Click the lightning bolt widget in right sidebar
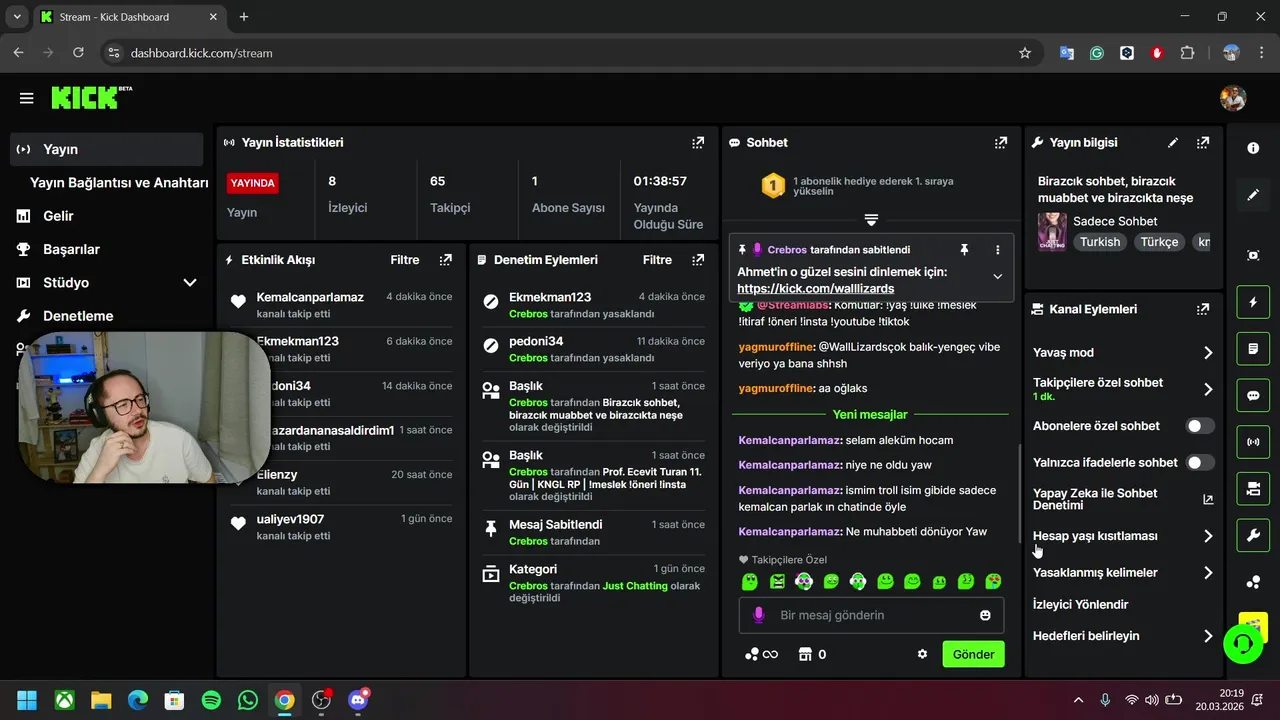 (x=1253, y=302)
